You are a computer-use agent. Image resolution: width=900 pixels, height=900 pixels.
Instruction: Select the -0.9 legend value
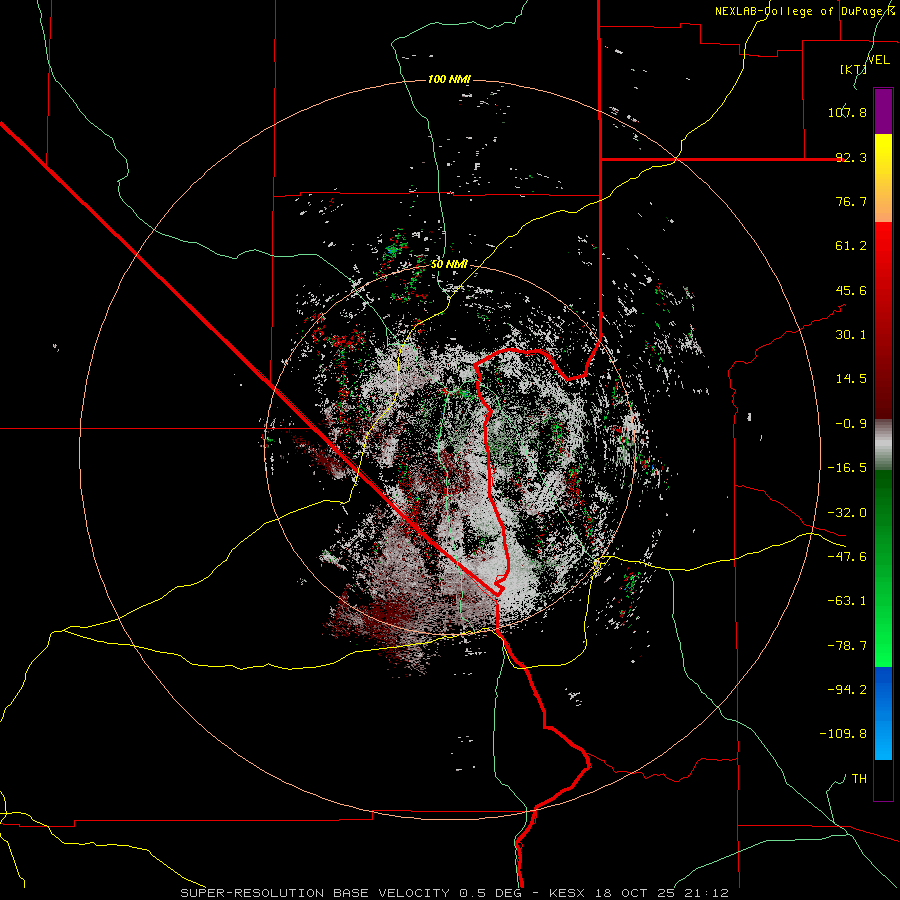[x=851, y=424]
